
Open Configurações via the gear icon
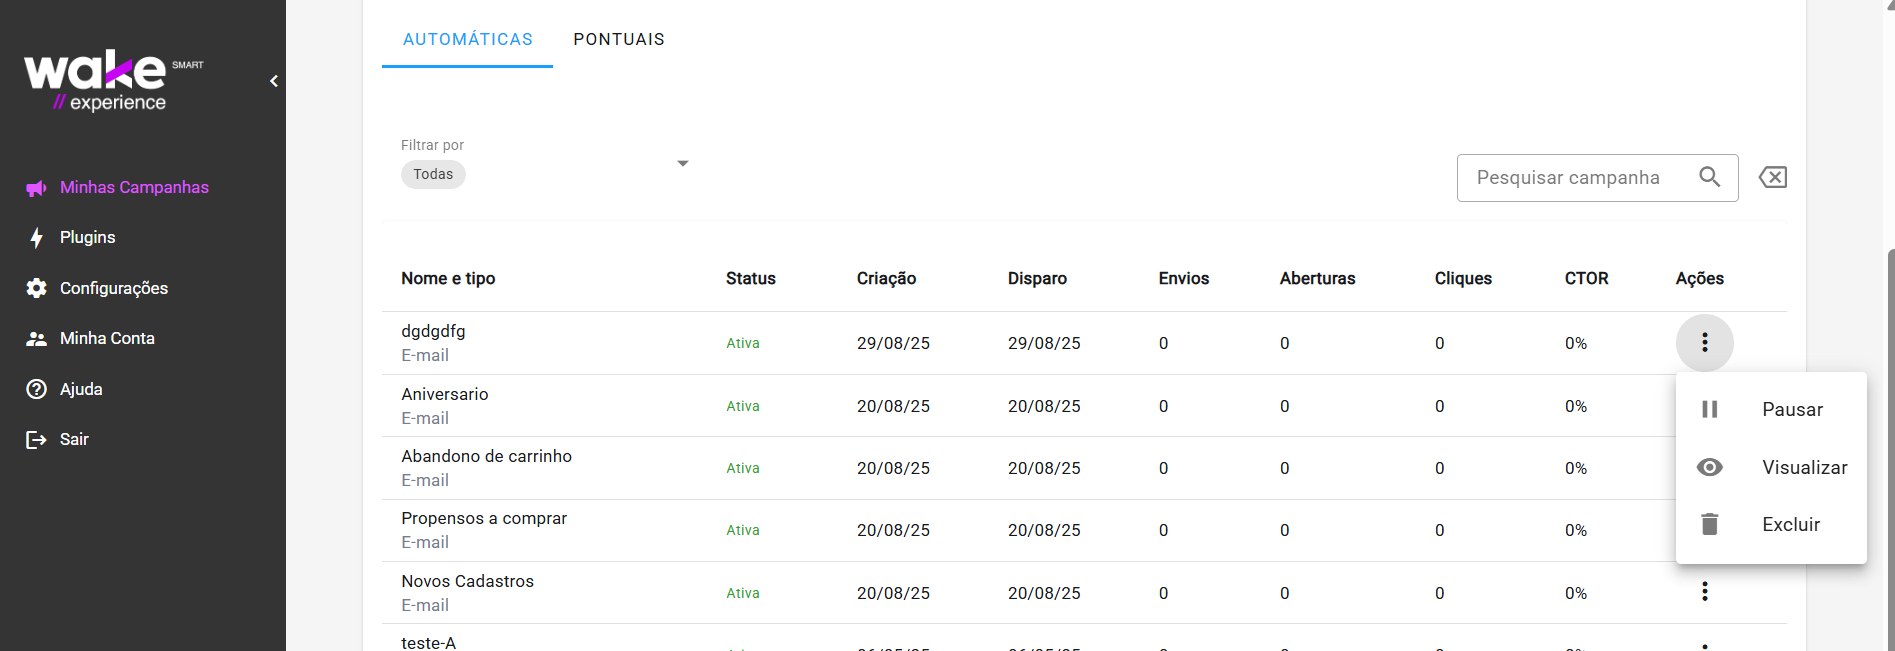point(37,288)
